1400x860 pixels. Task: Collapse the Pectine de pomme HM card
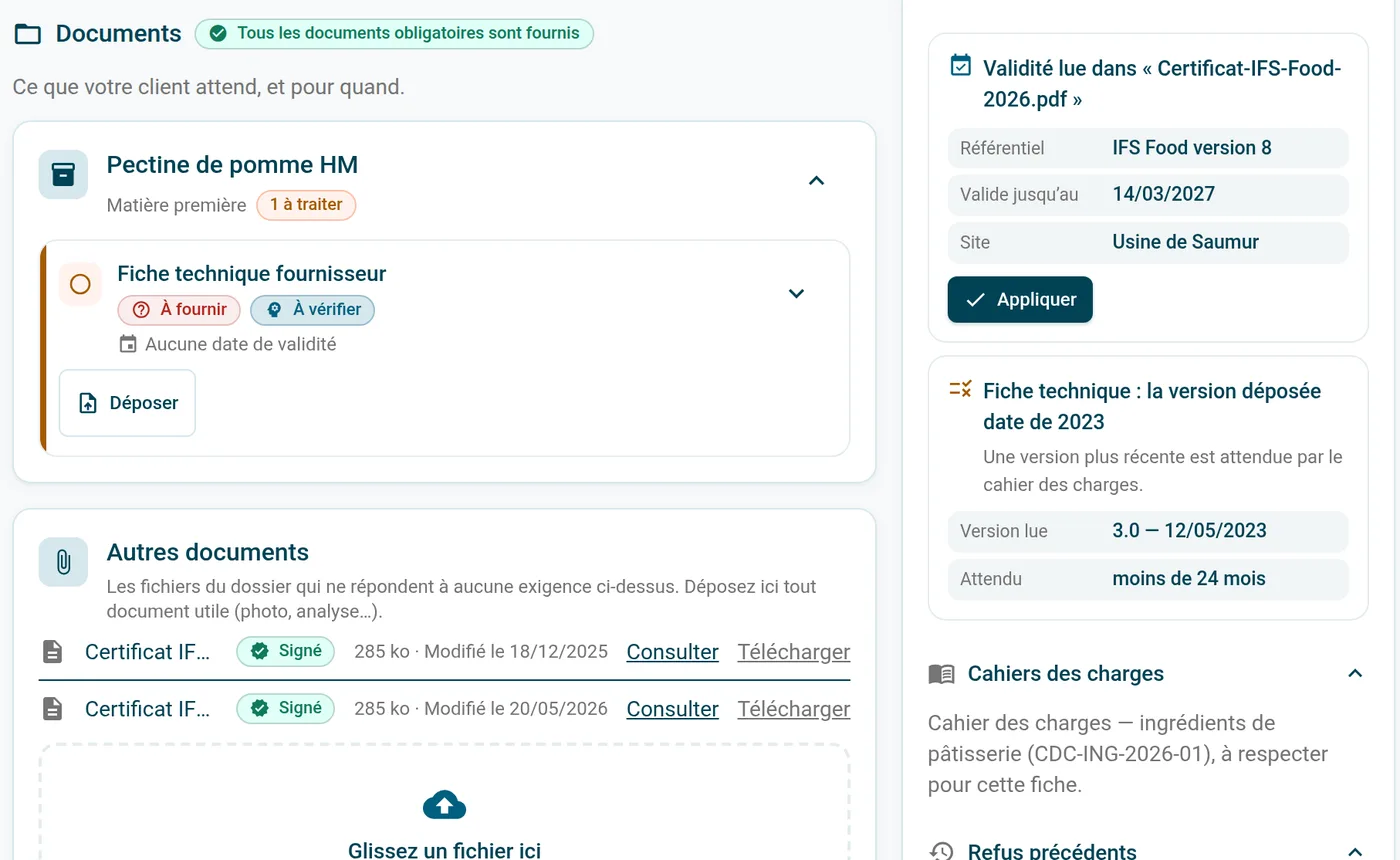[x=816, y=180]
